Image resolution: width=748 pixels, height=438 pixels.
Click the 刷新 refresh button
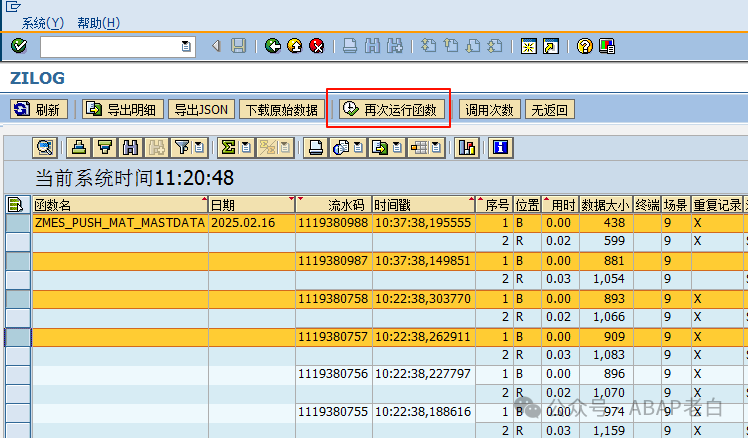[39, 109]
